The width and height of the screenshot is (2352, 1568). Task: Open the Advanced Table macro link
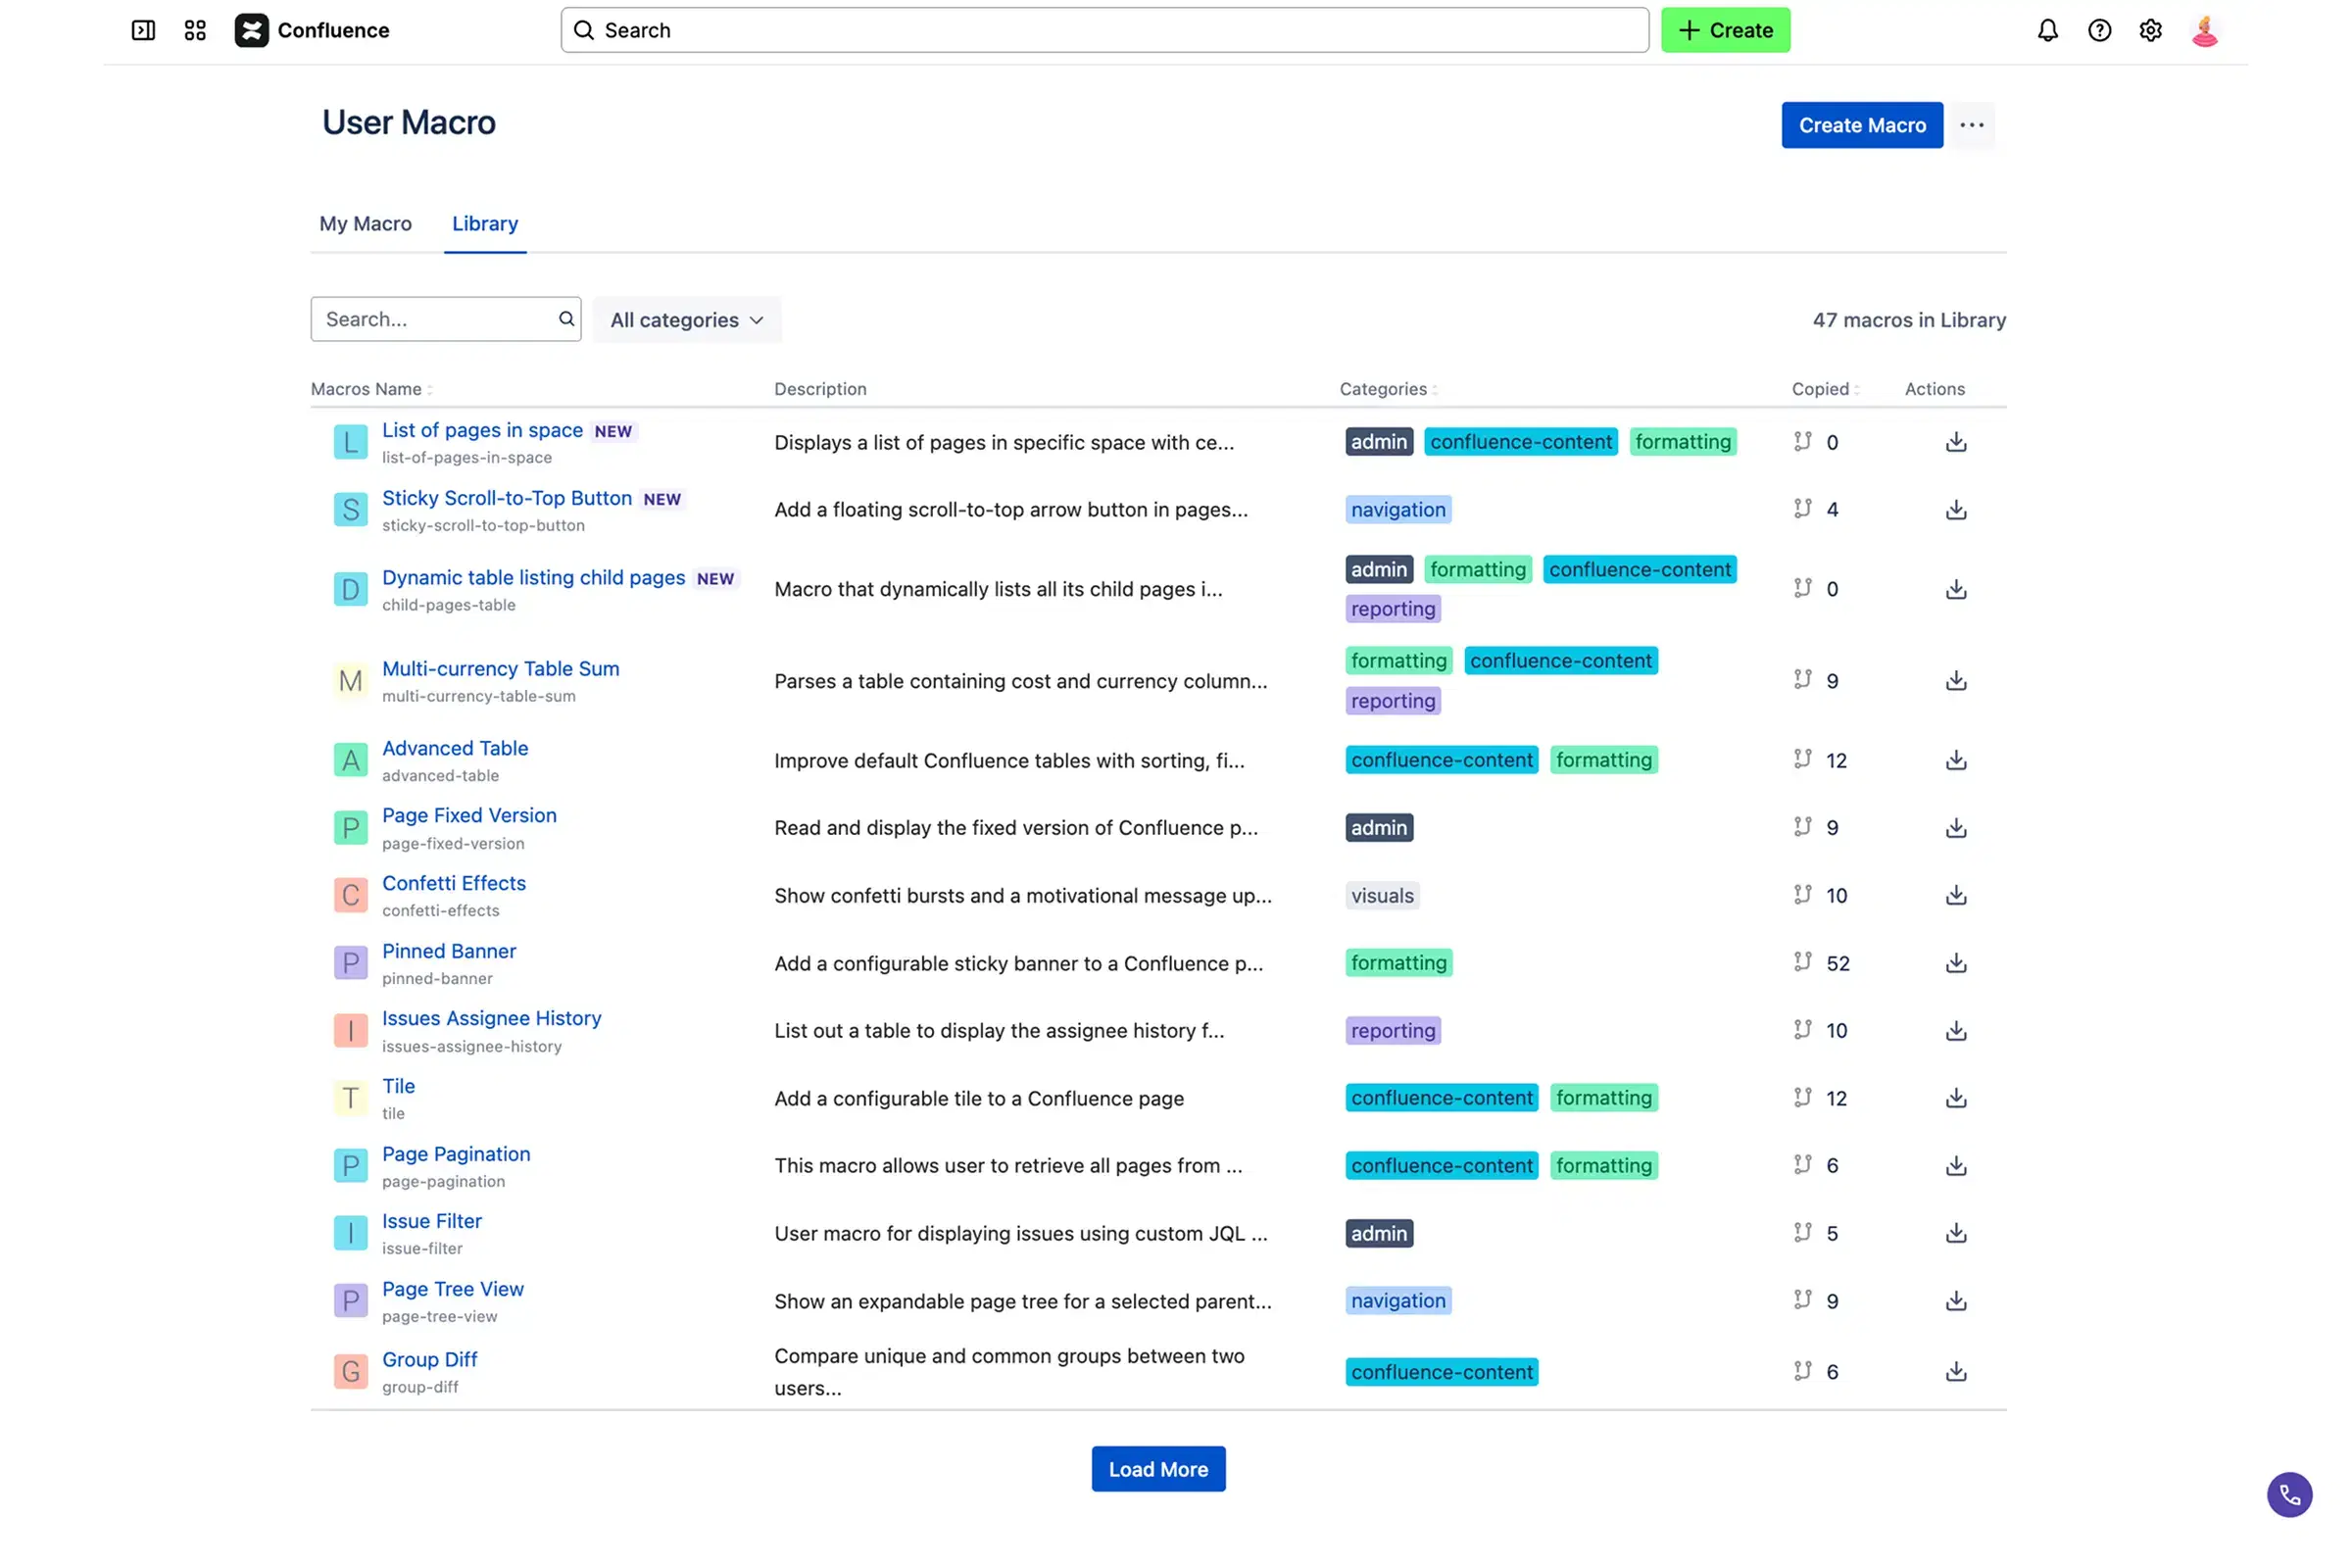click(456, 749)
